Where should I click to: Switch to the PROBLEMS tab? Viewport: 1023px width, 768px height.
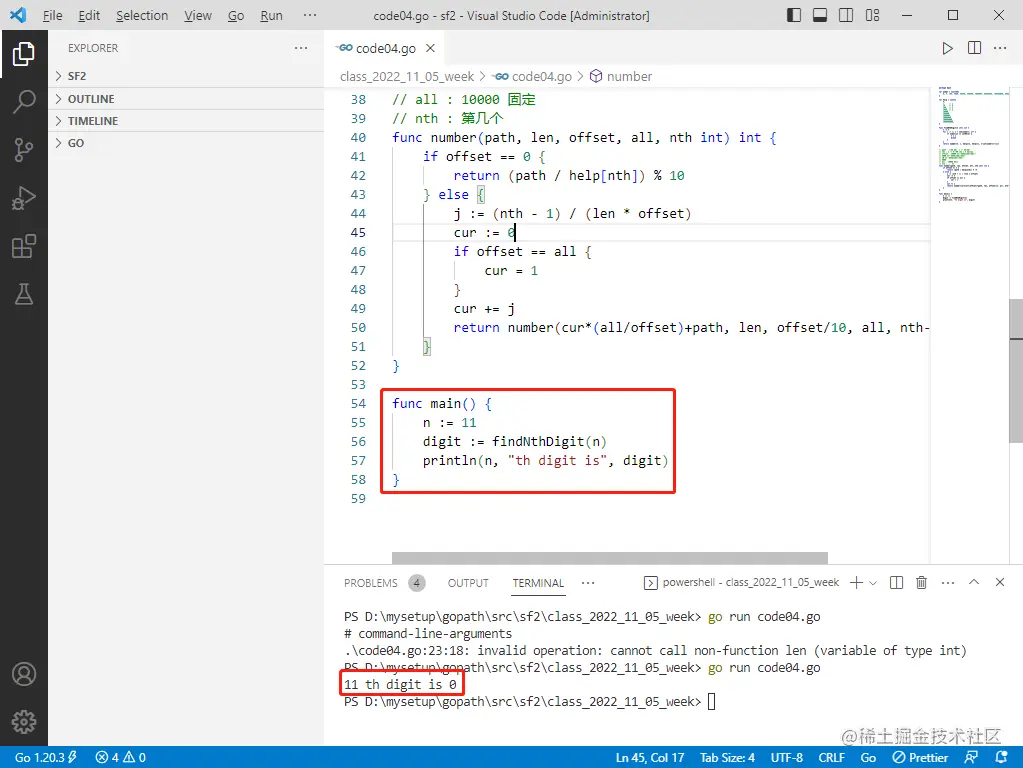click(x=371, y=583)
